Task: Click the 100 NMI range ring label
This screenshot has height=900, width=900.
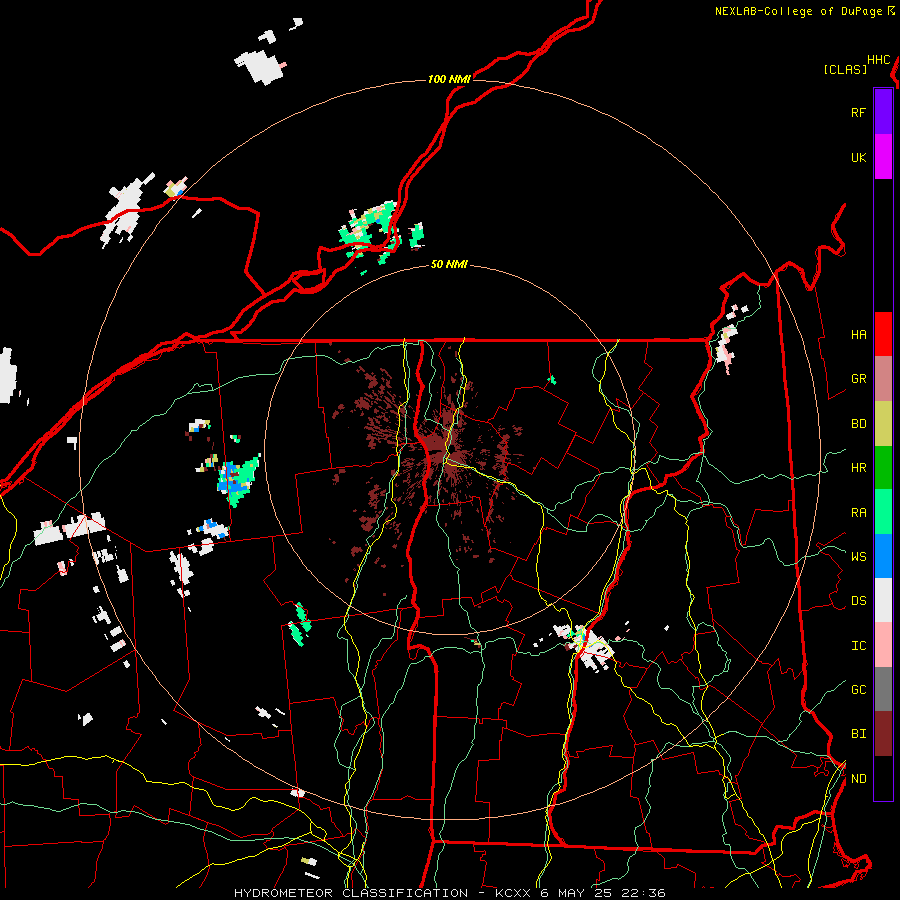Action: tap(449, 79)
